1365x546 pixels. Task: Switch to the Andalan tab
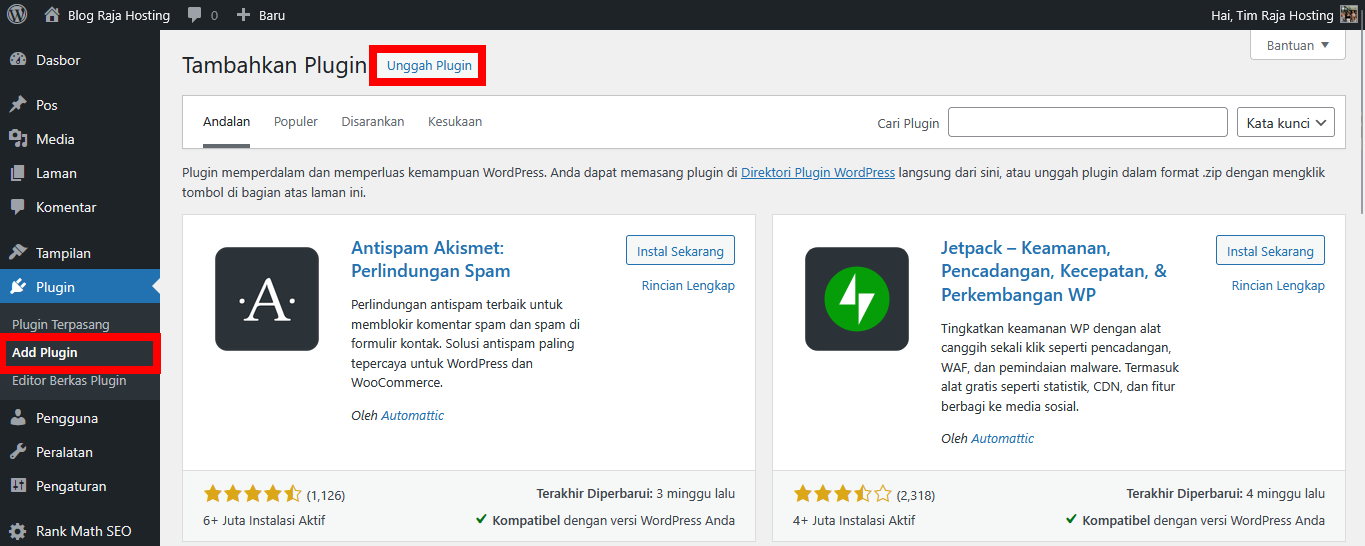(227, 122)
